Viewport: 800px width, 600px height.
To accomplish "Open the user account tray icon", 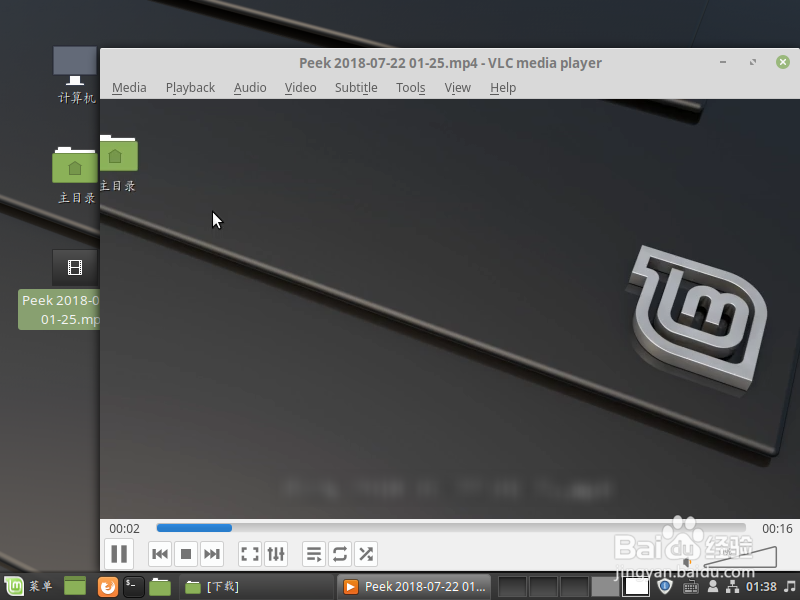I will (x=713, y=587).
